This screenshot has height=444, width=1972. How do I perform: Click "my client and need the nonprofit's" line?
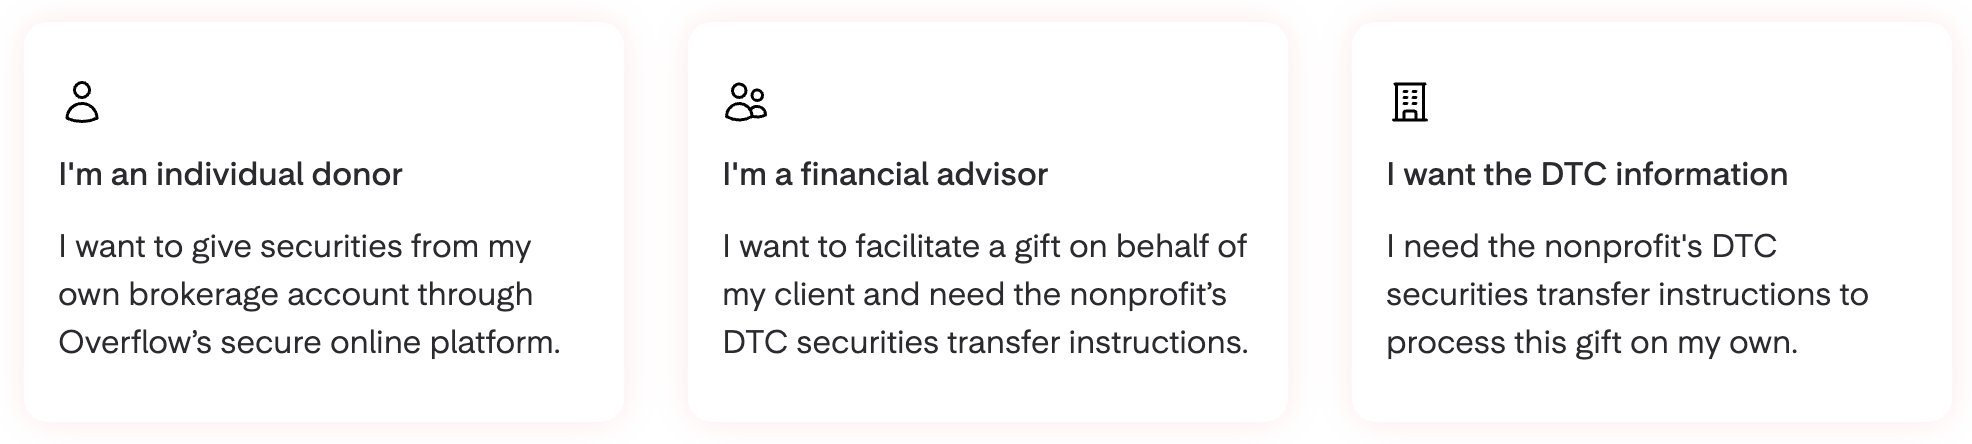click(x=974, y=295)
